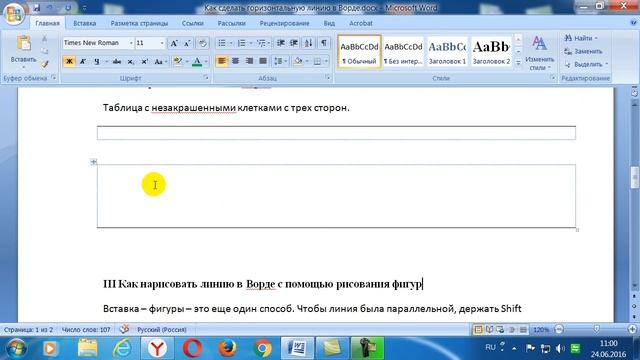Open the Выделить dropdown
Screen dimensions: 640x360
point(586,64)
